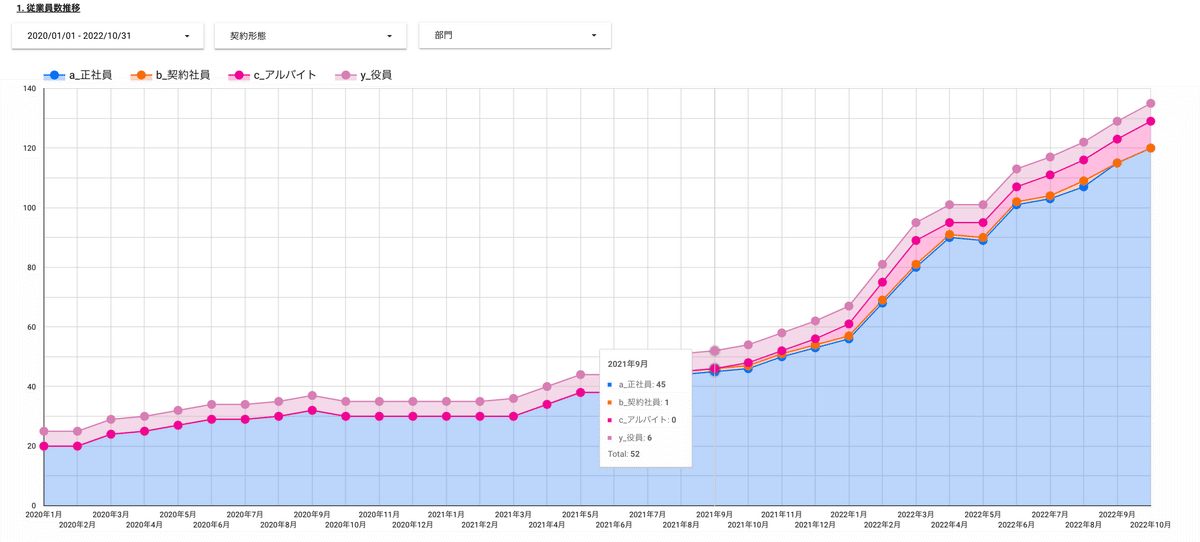Click the 140 y-axis label
This screenshot has height=542, width=1200.
coord(28,89)
